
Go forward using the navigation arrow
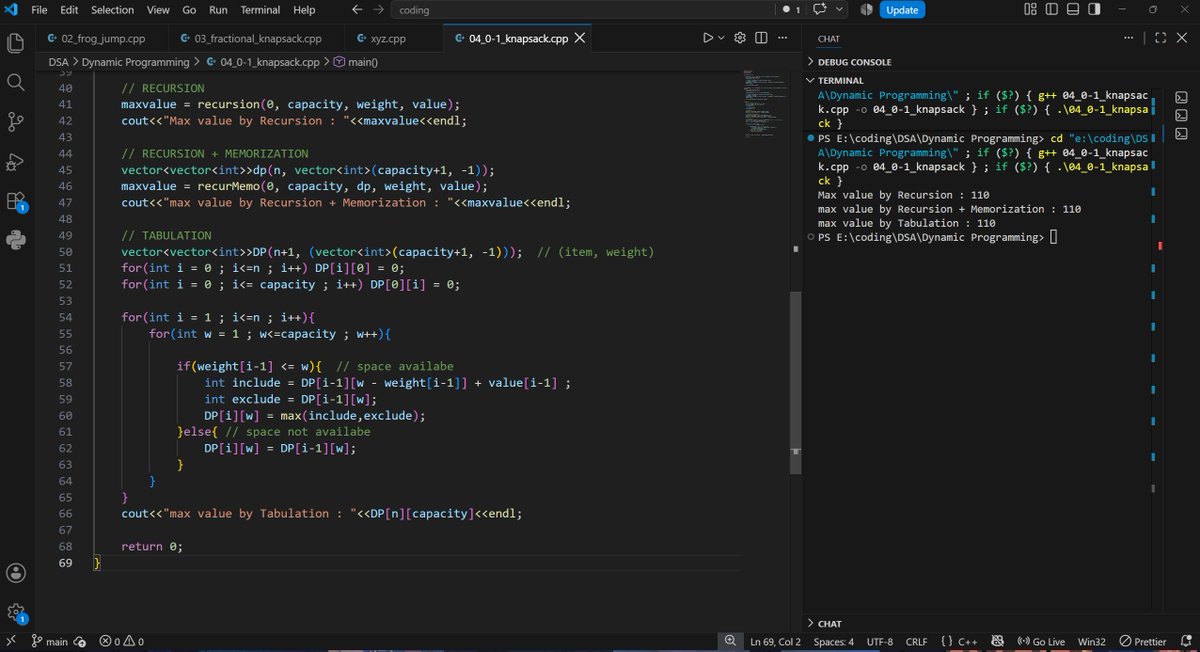(378, 10)
